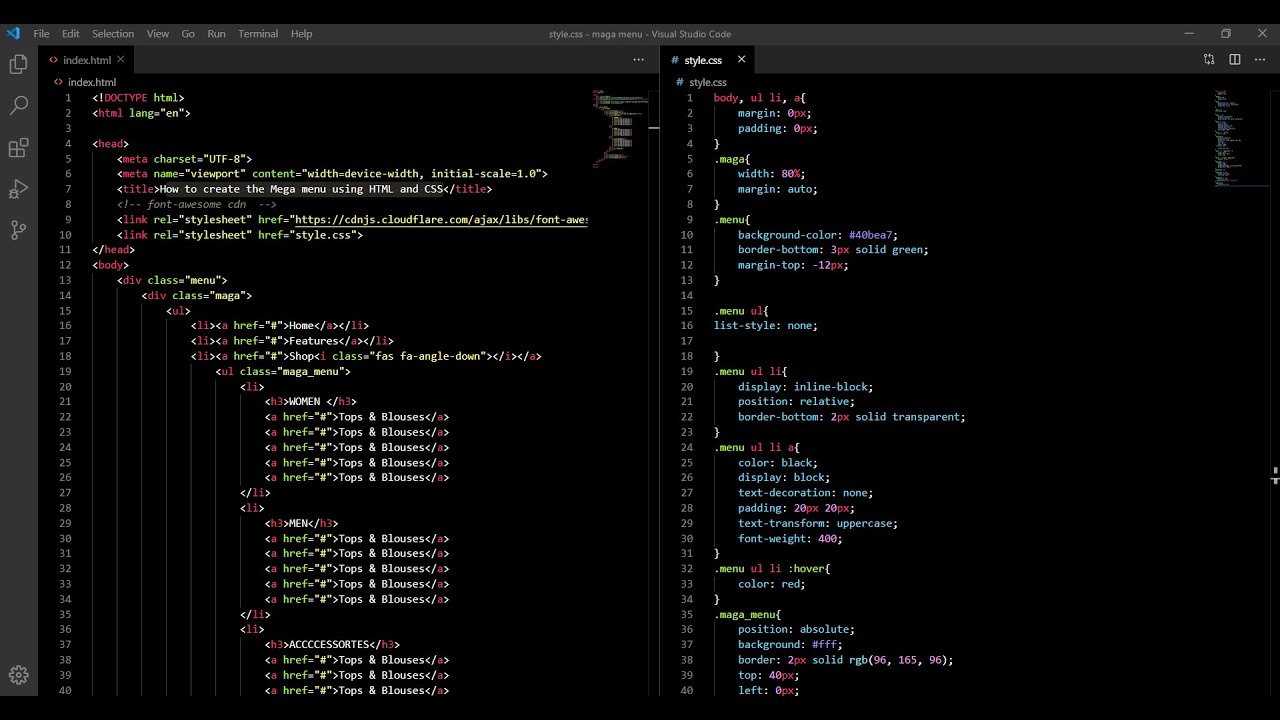The height and width of the screenshot is (720, 1280).
Task: Close the index.html editor tab
Action: [121, 59]
